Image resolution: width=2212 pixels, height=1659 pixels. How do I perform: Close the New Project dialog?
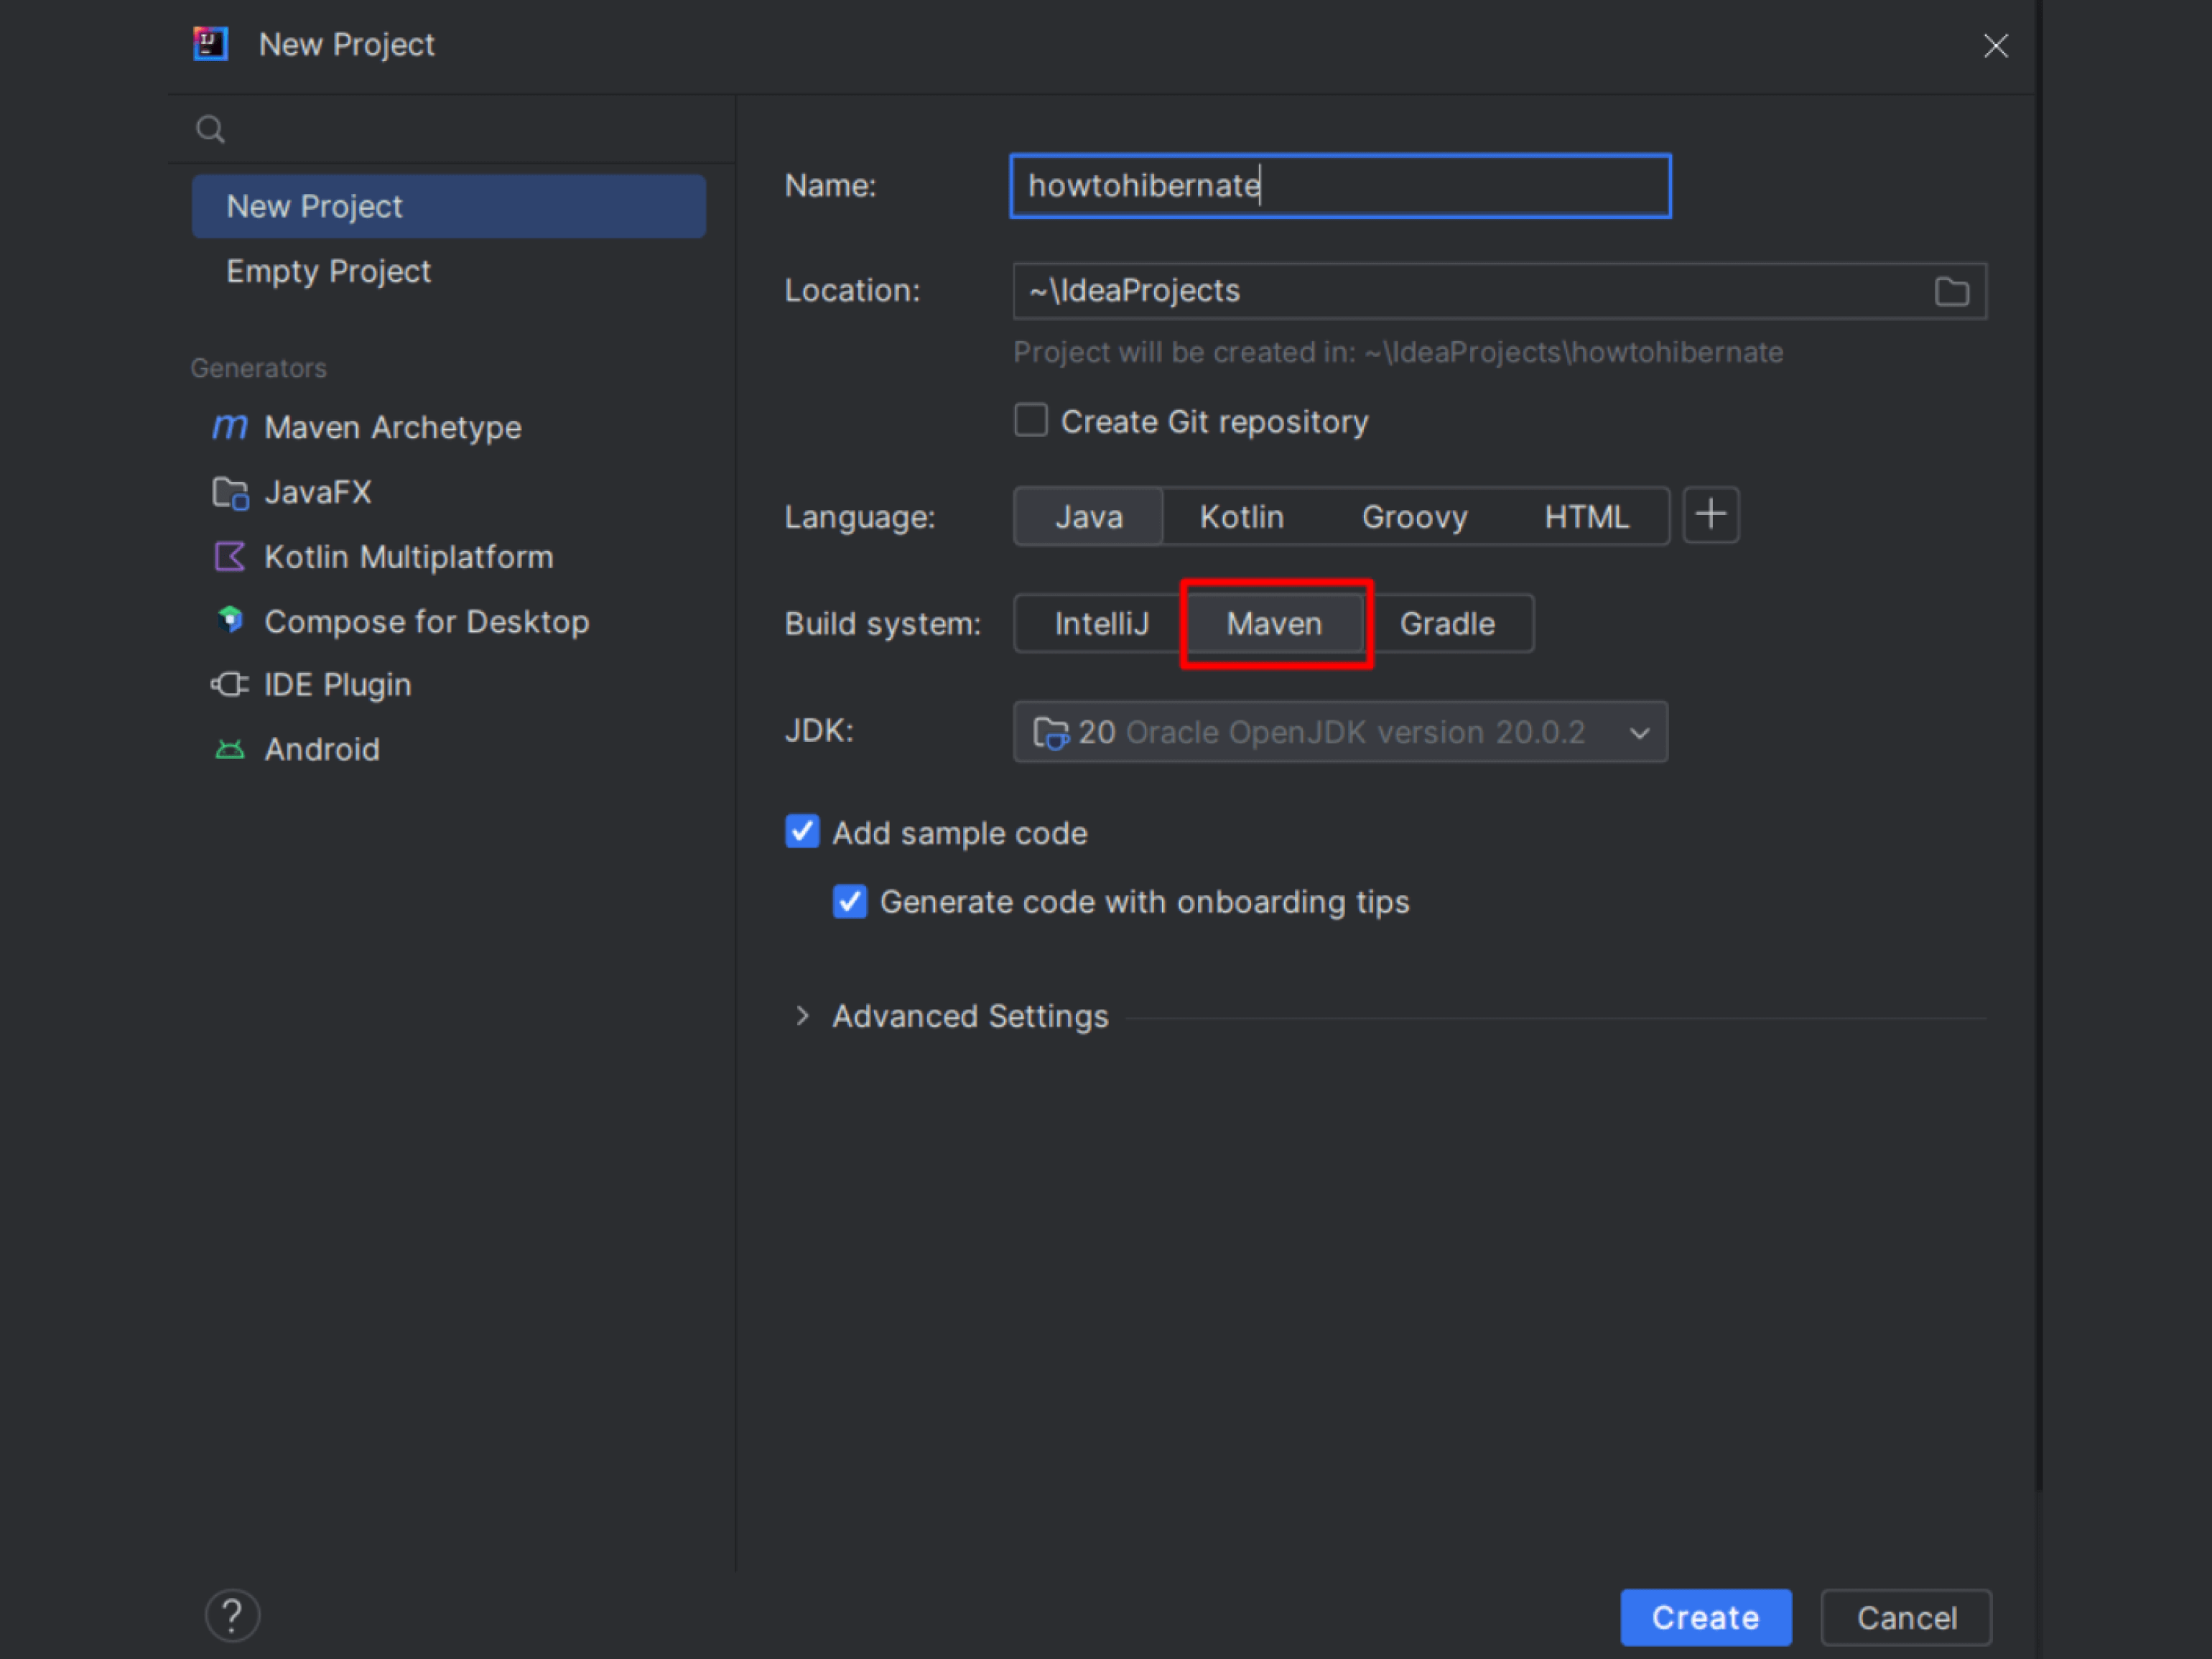(x=1995, y=45)
